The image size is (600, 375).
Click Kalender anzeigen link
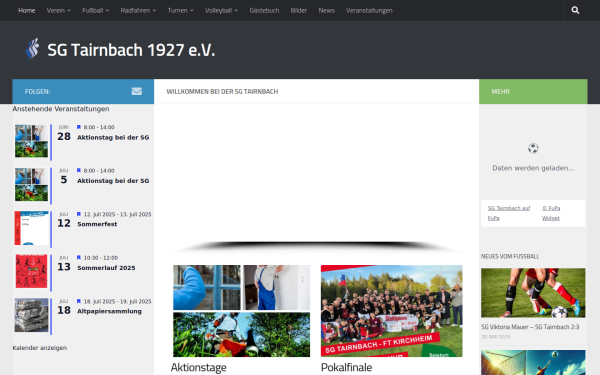coord(40,348)
